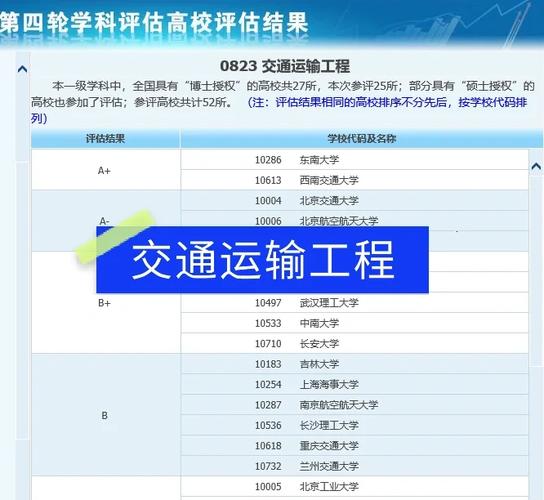Image resolution: width=544 pixels, height=500 pixels.
Task: Select the 10287 南京航空航天大学 row
Action: tap(355, 405)
